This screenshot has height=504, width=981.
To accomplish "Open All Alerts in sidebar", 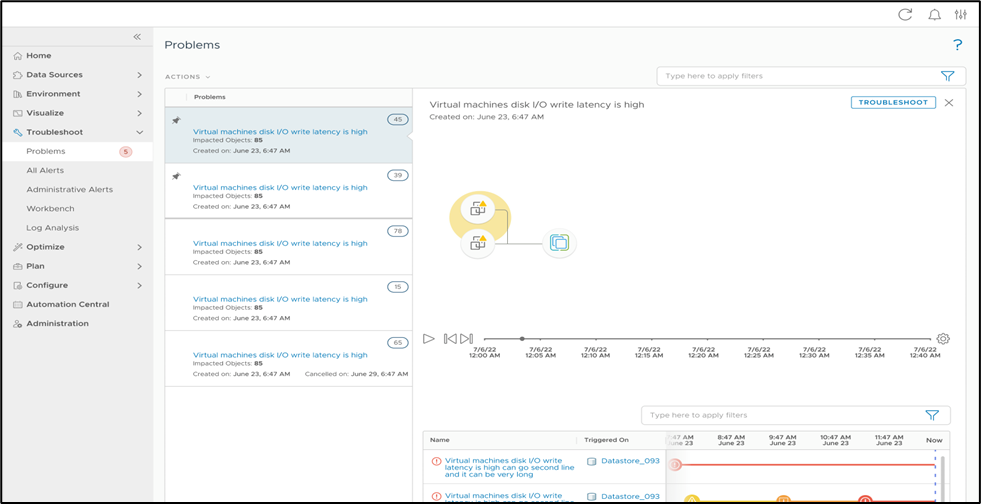I will [x=45, y=171].
